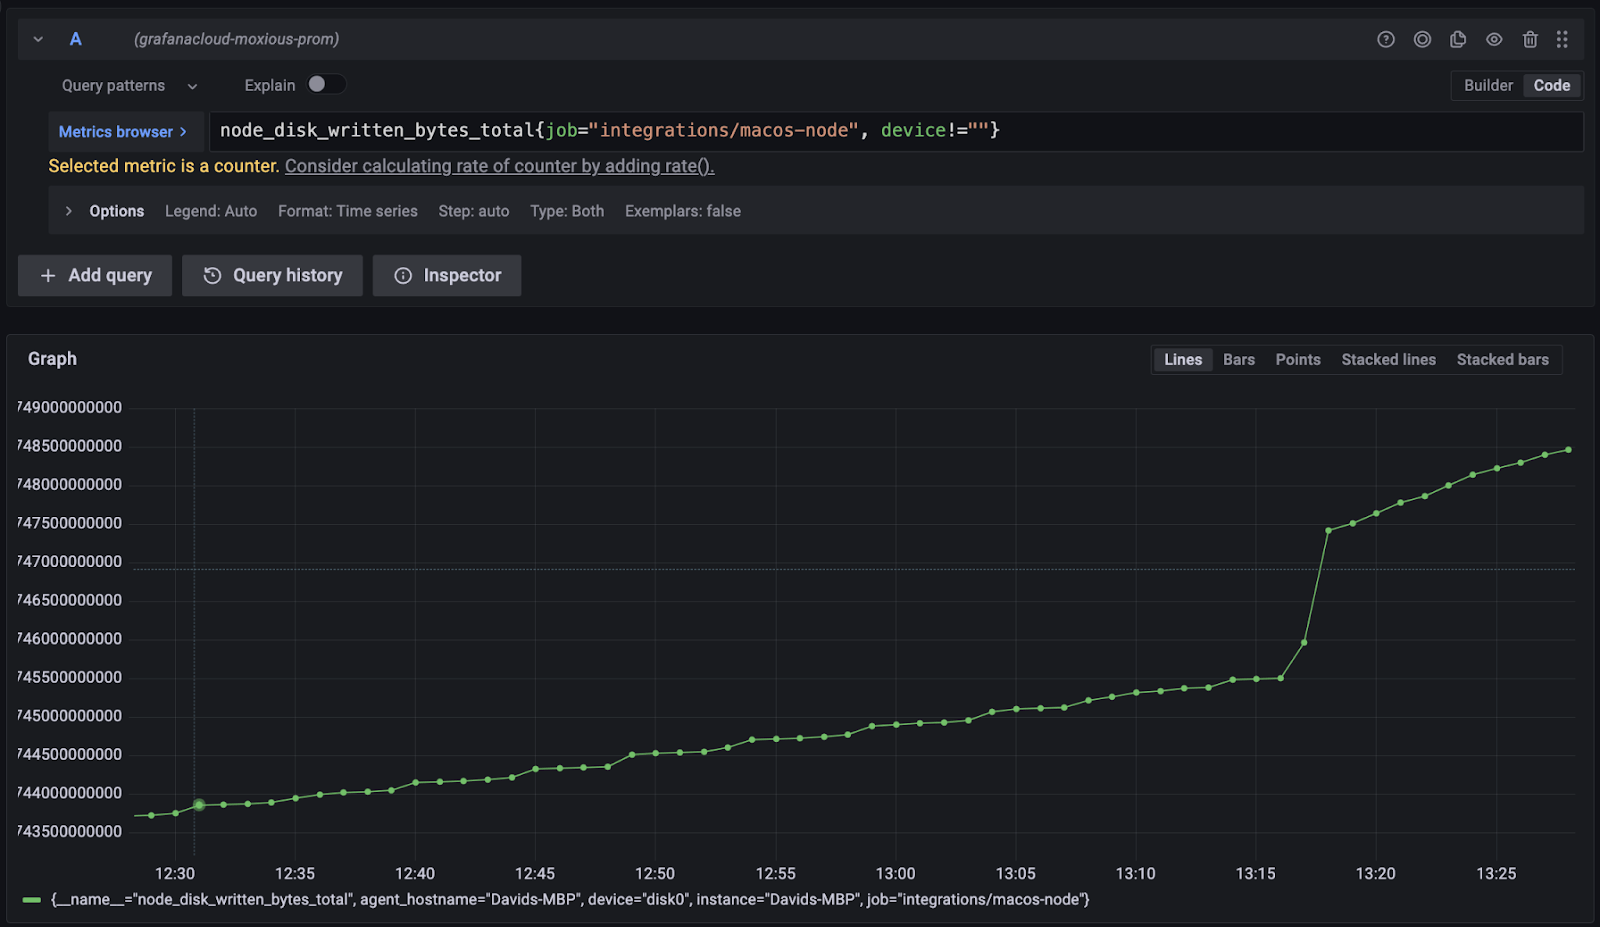Collapse query A using its chevron
Viewport: 1600px width, 927px height.
point(38,39)
